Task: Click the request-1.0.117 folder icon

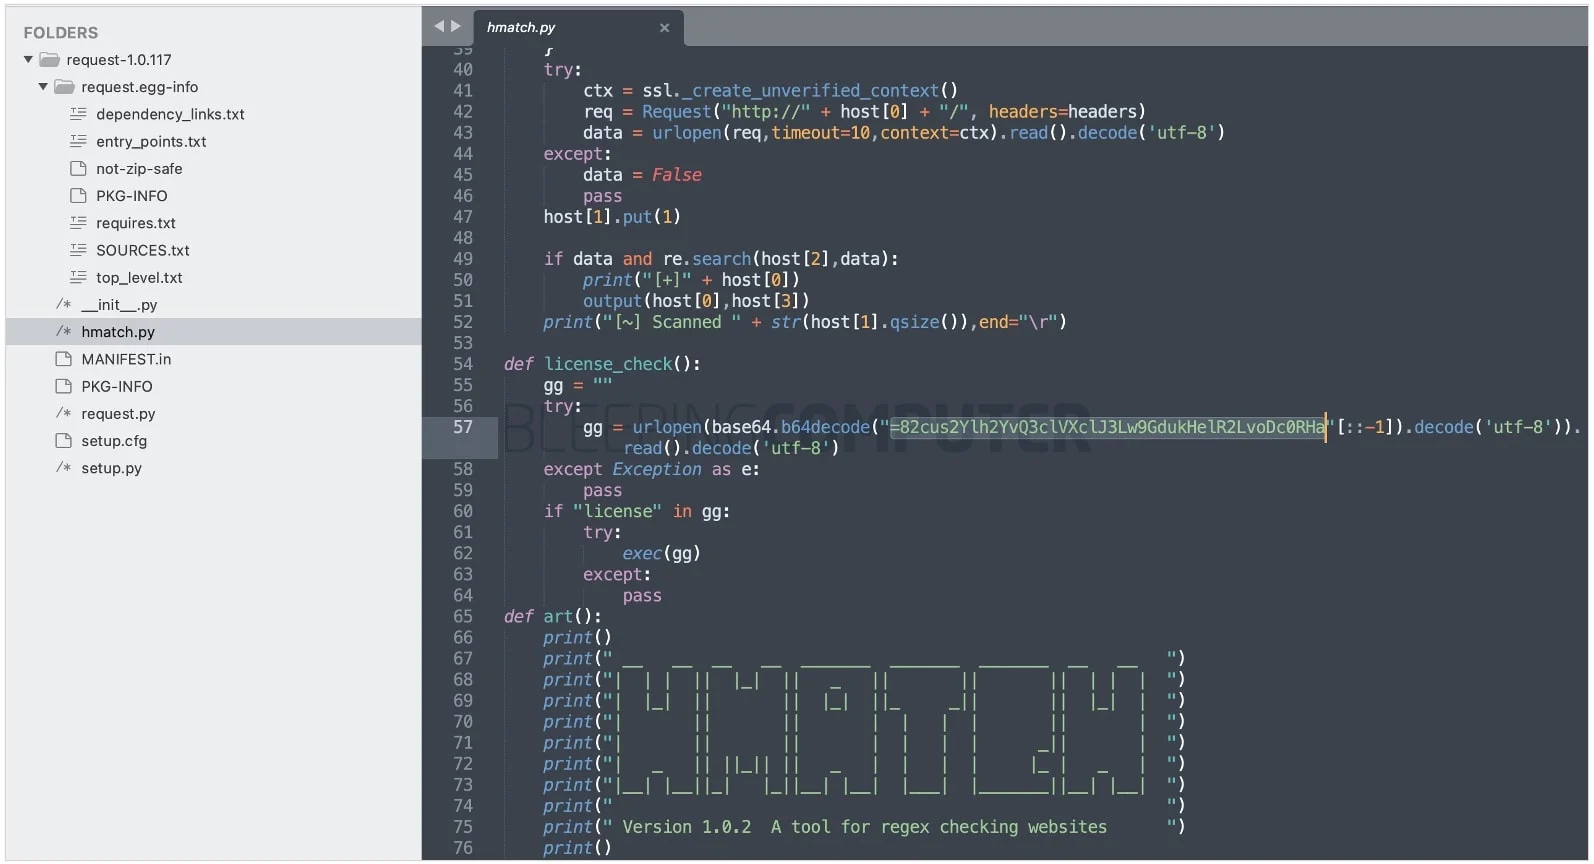Action: coord(49,60)
